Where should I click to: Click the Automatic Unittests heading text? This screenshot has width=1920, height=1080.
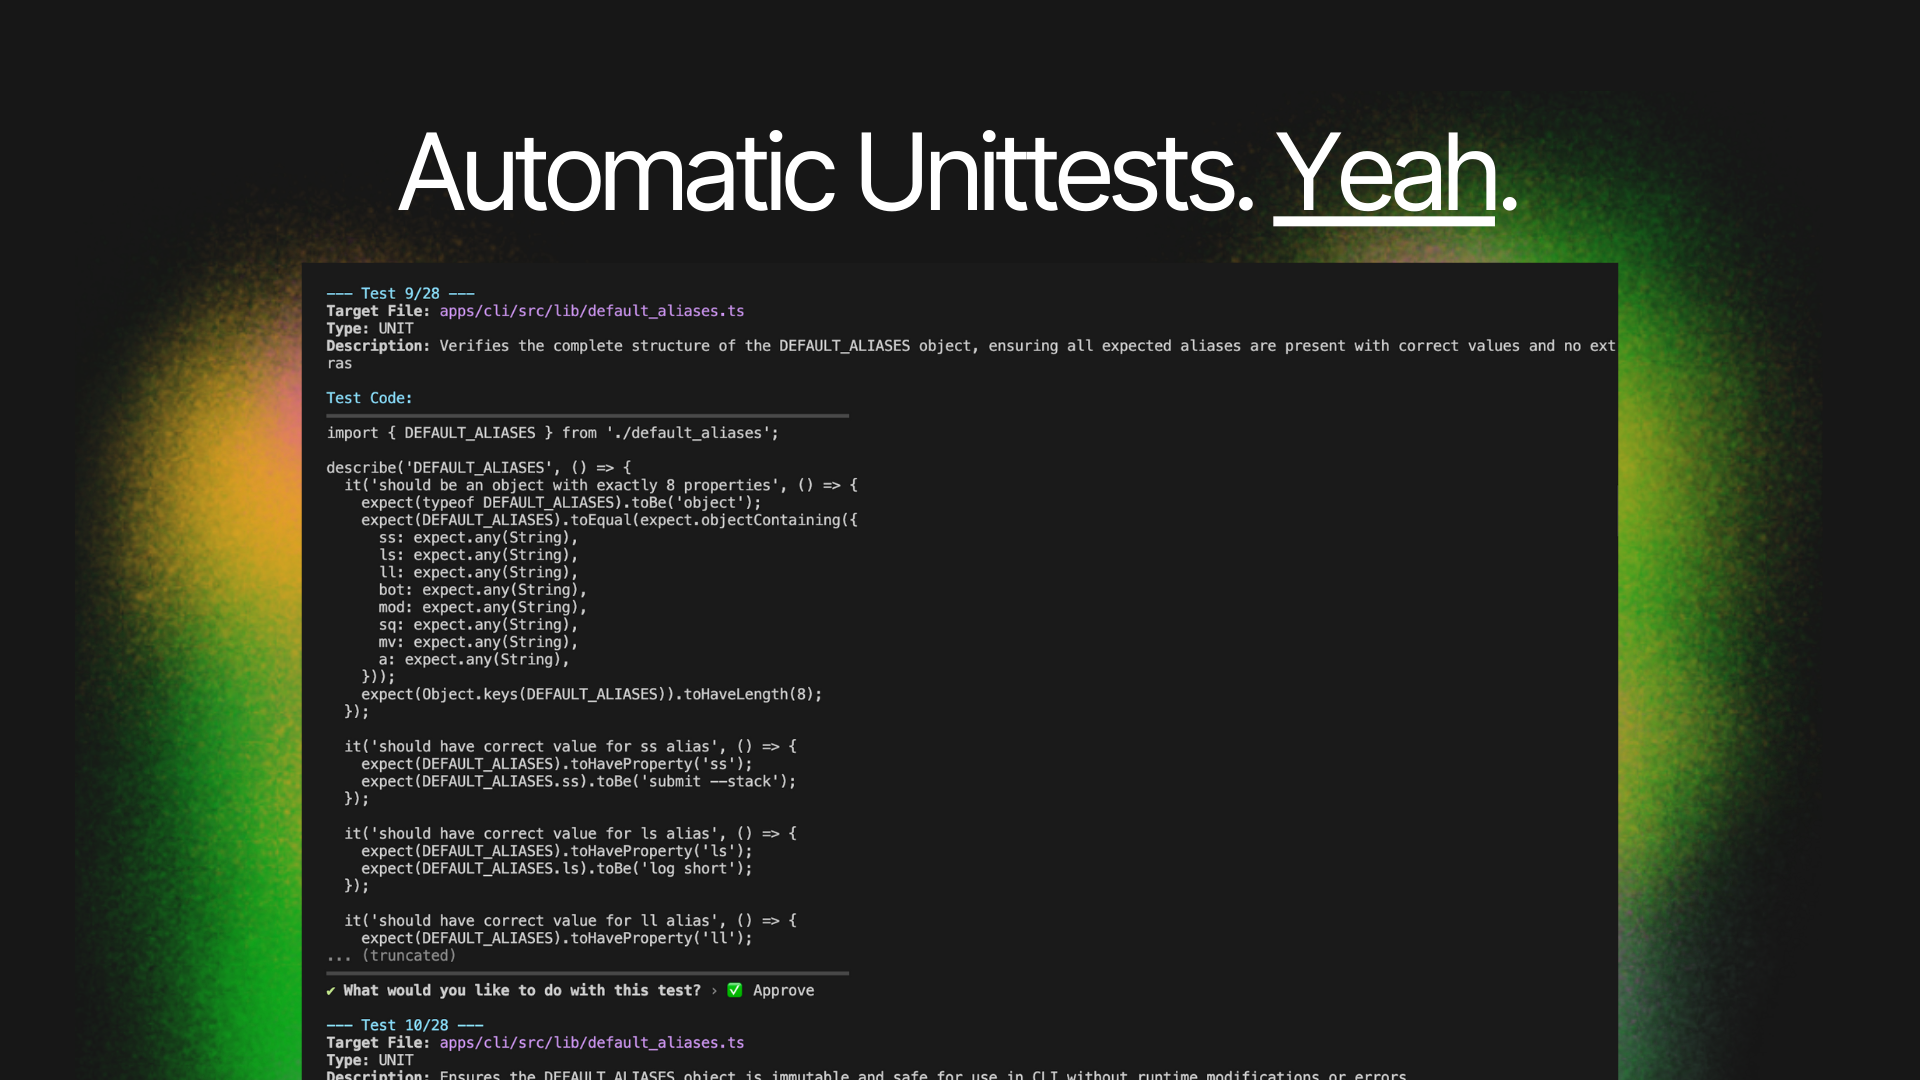[x=825, y=174]
